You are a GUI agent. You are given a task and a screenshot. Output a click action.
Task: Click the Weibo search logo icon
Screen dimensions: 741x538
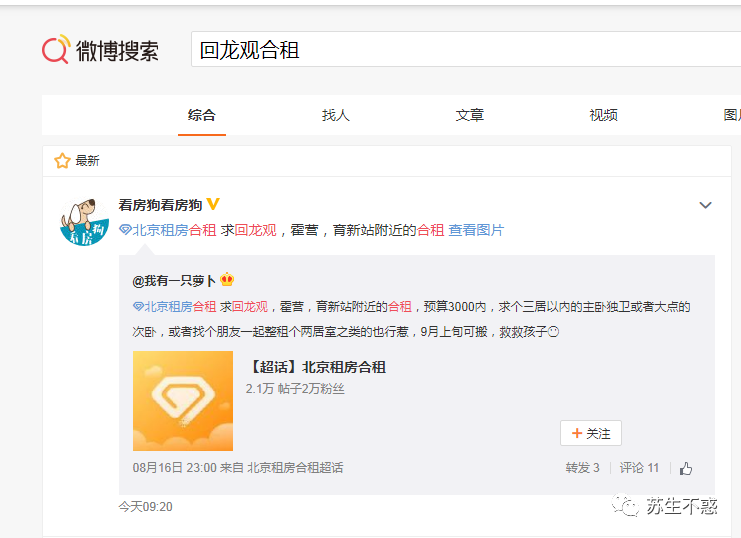56,49
